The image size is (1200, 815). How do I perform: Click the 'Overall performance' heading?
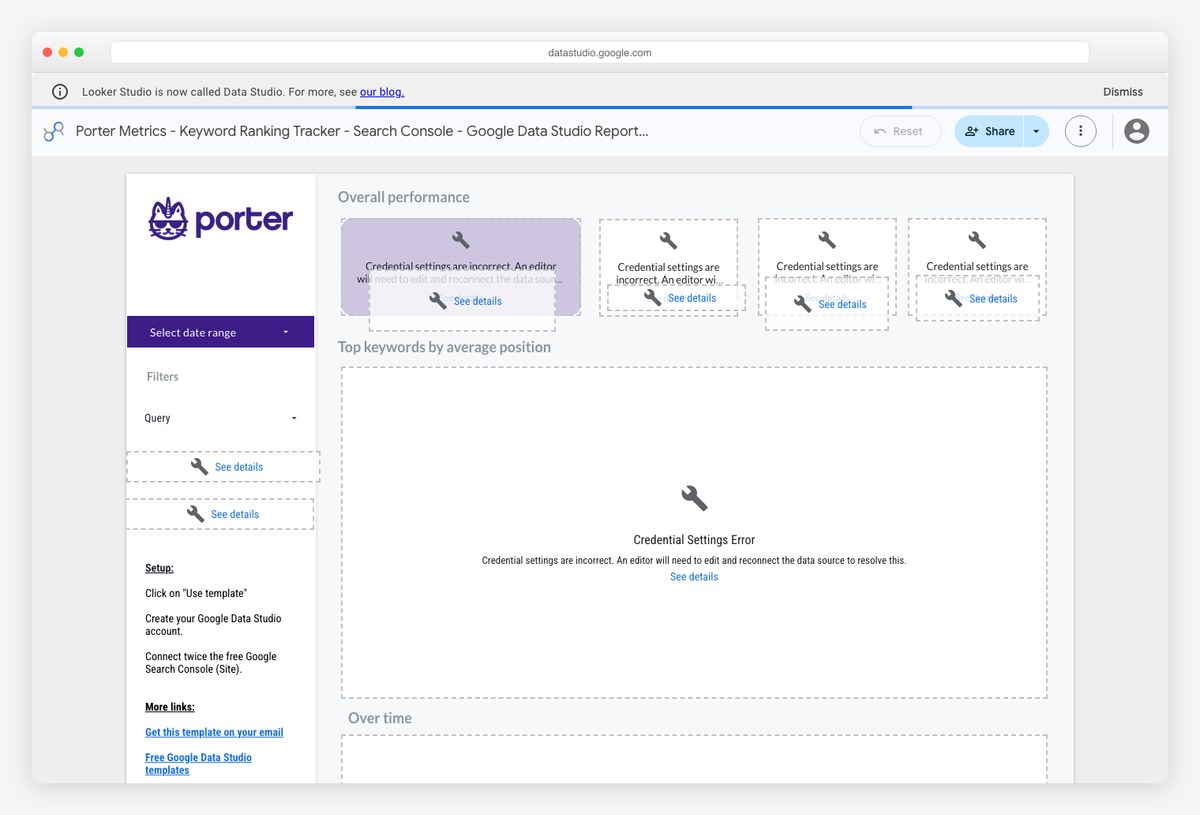[403, 197]
